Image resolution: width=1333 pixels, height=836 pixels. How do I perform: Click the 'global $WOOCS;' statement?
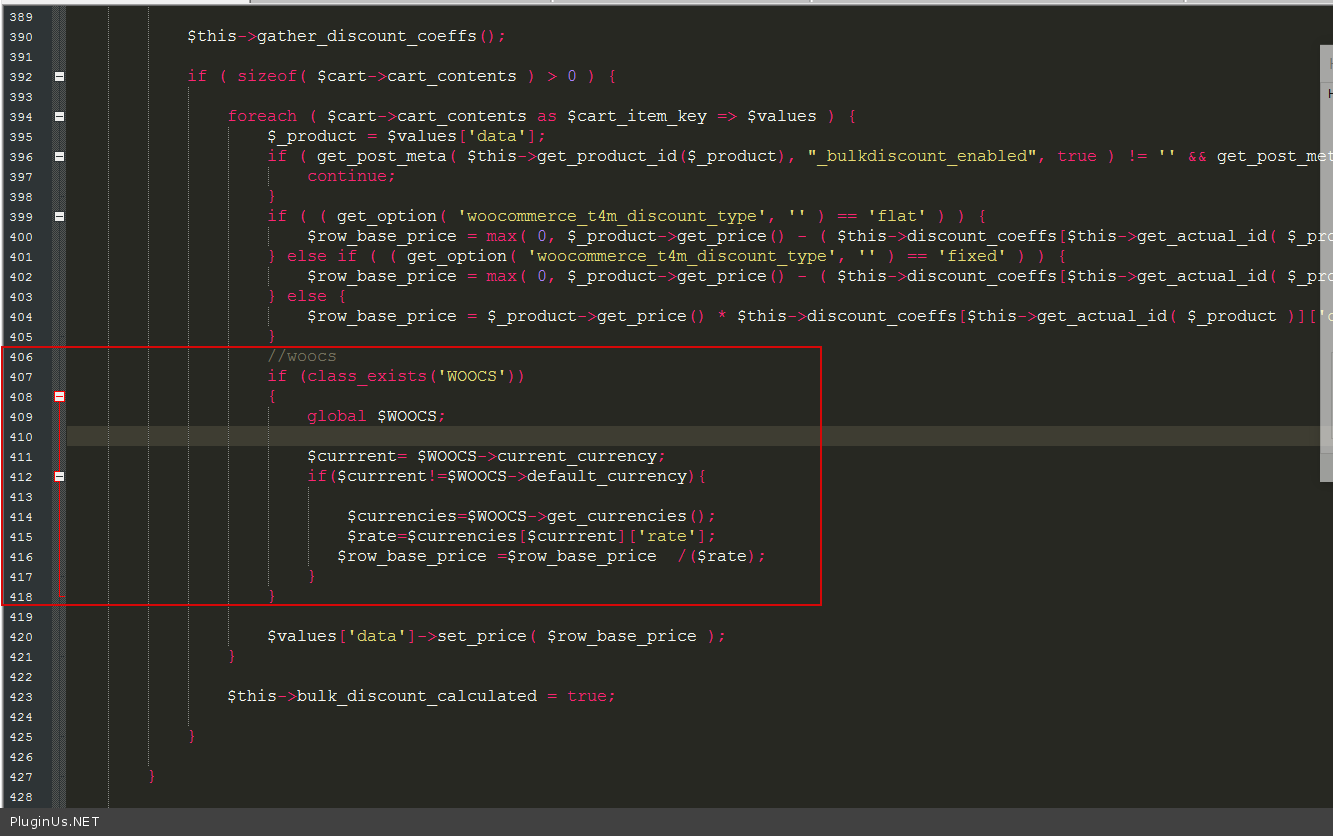pyautogui.click(x=377, y=416)
